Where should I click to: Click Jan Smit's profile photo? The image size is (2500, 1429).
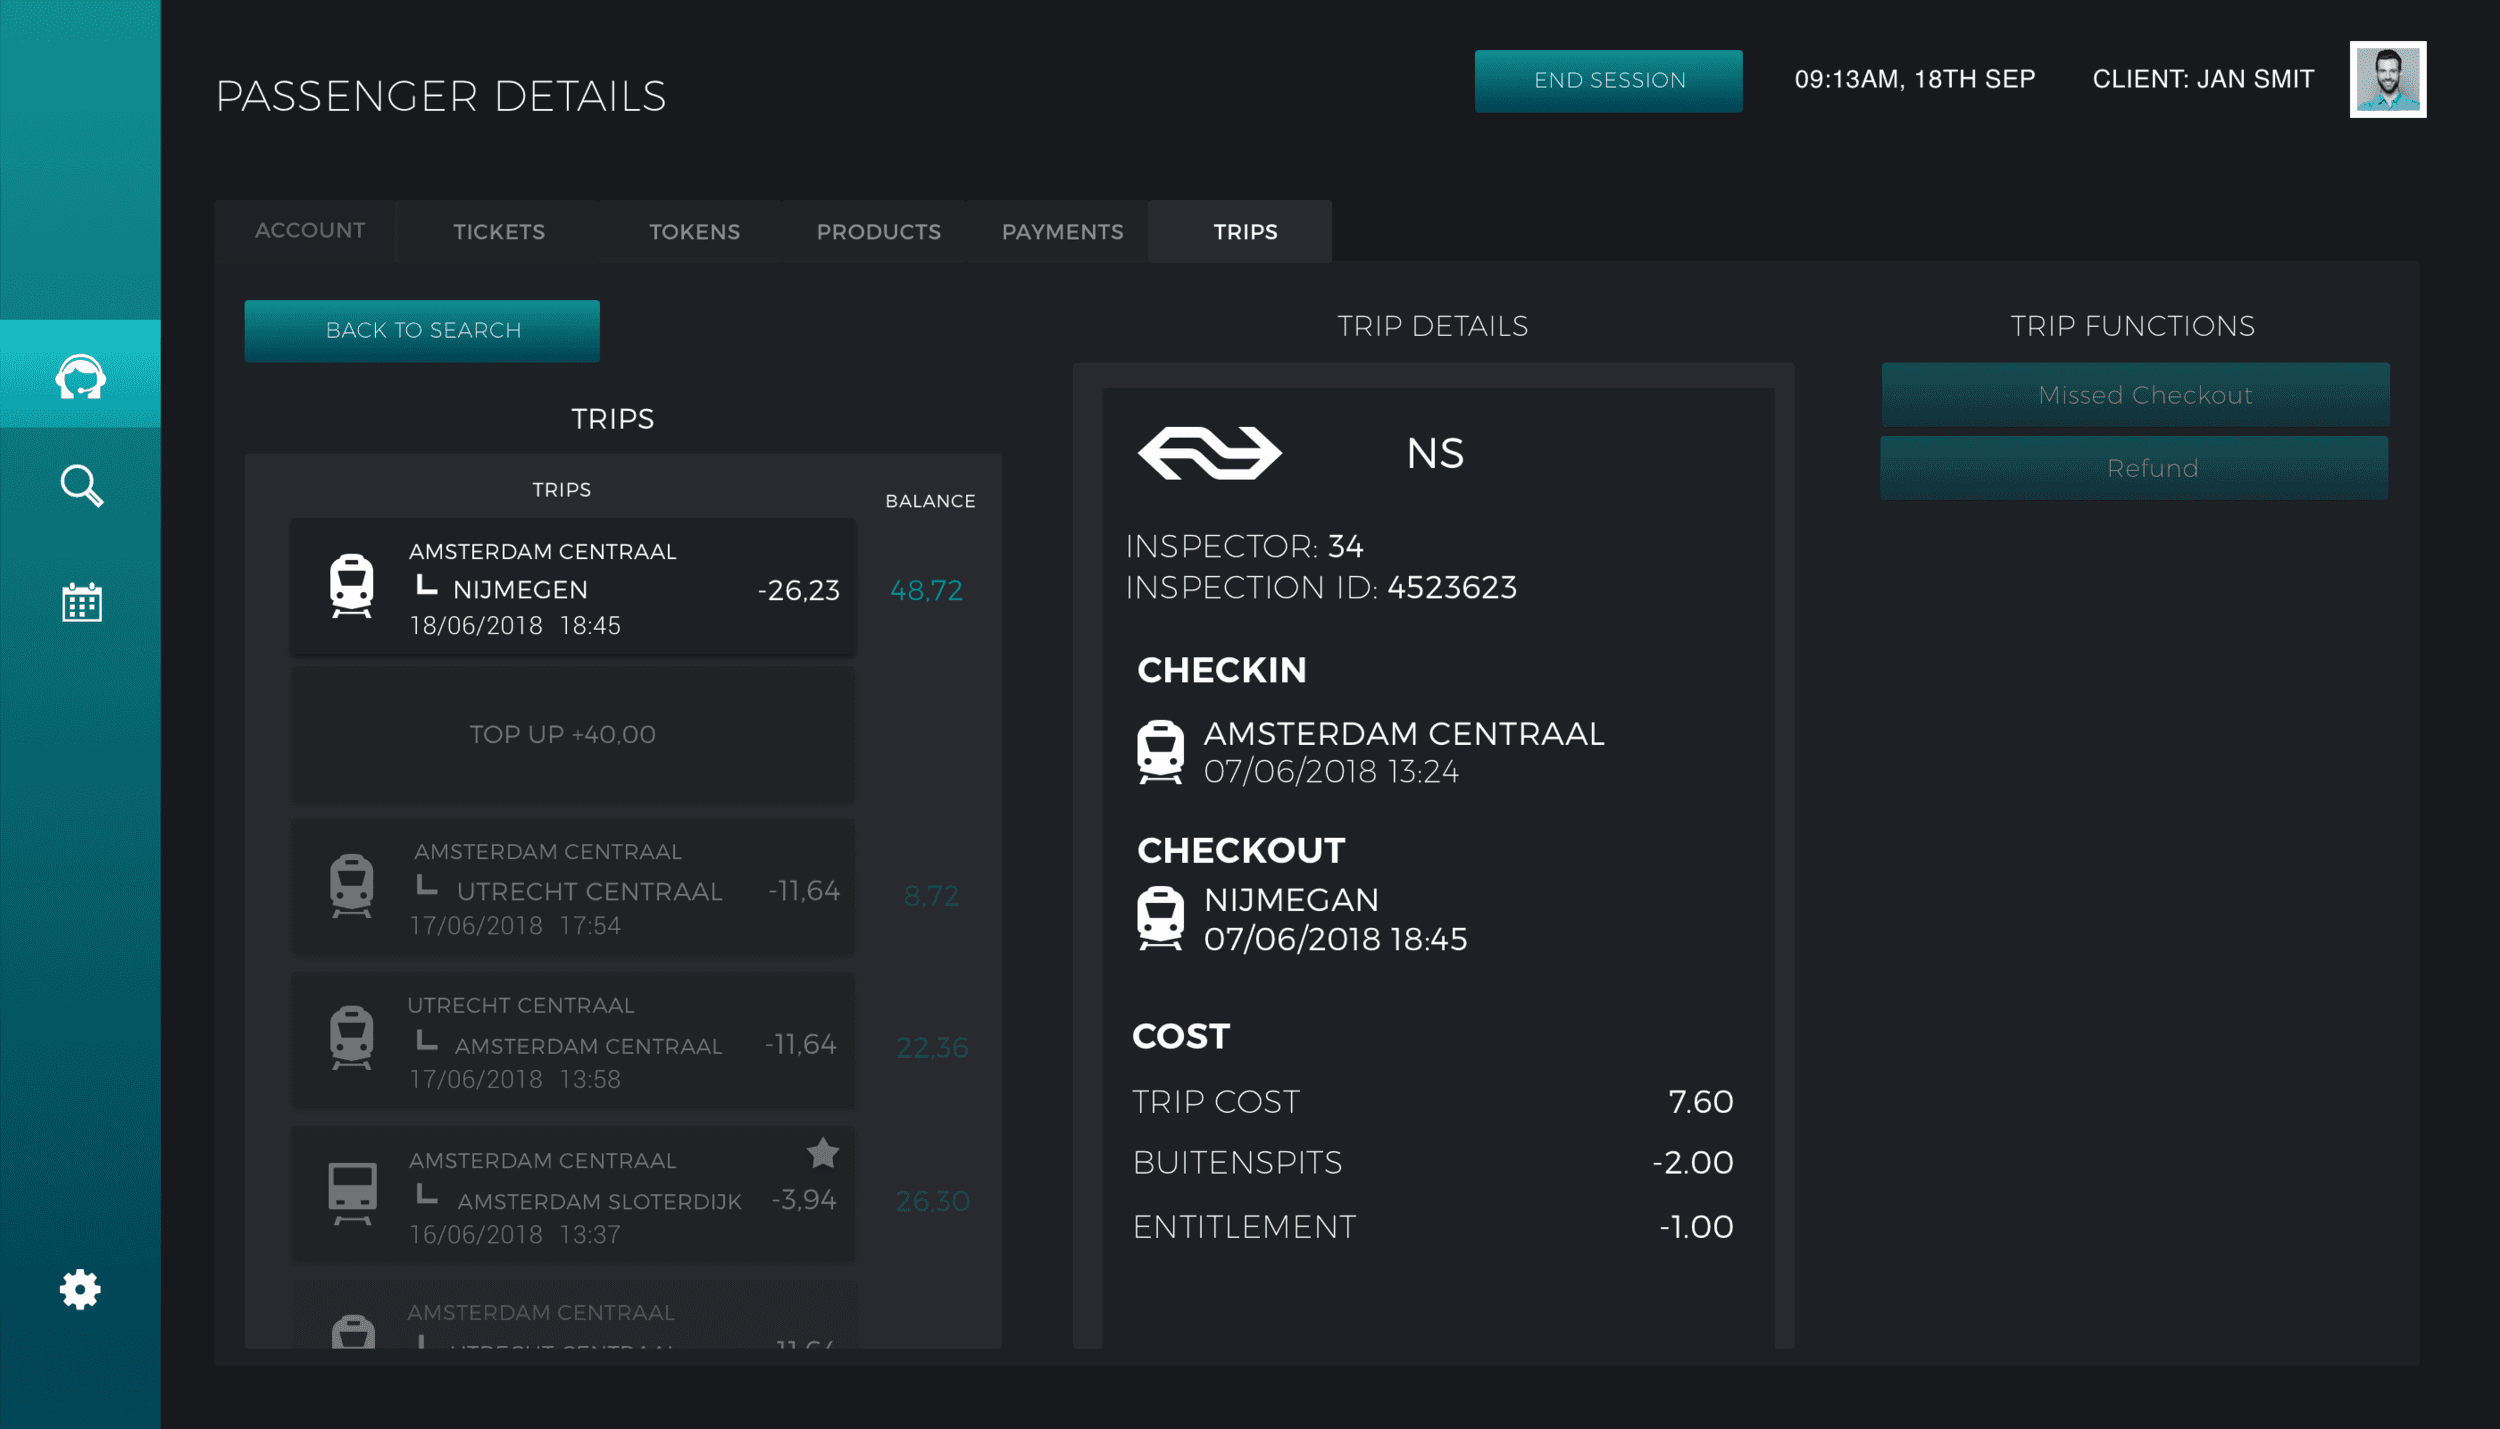(2387, 79)
